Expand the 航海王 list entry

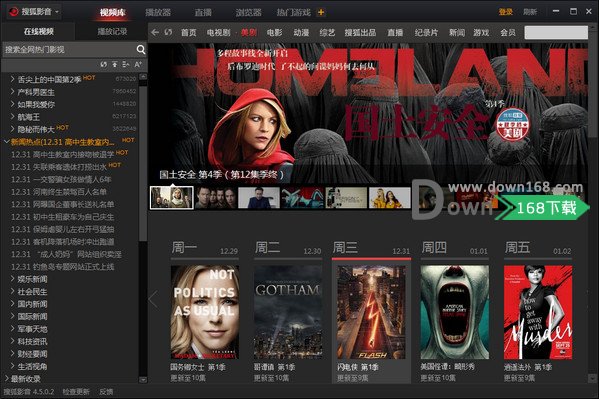point(12,117)
